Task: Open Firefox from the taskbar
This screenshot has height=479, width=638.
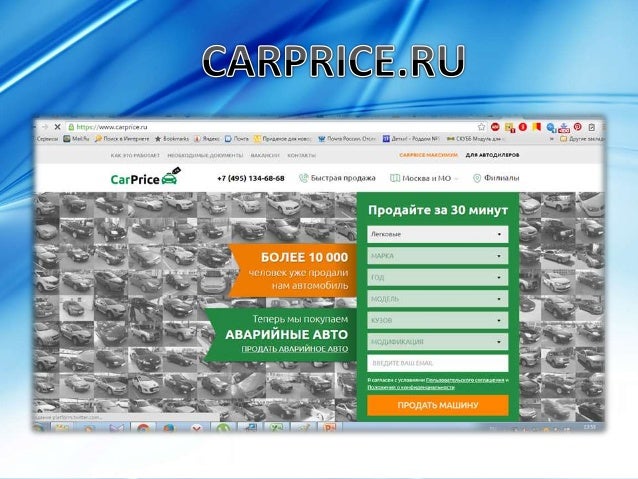Action: [169, 428]
